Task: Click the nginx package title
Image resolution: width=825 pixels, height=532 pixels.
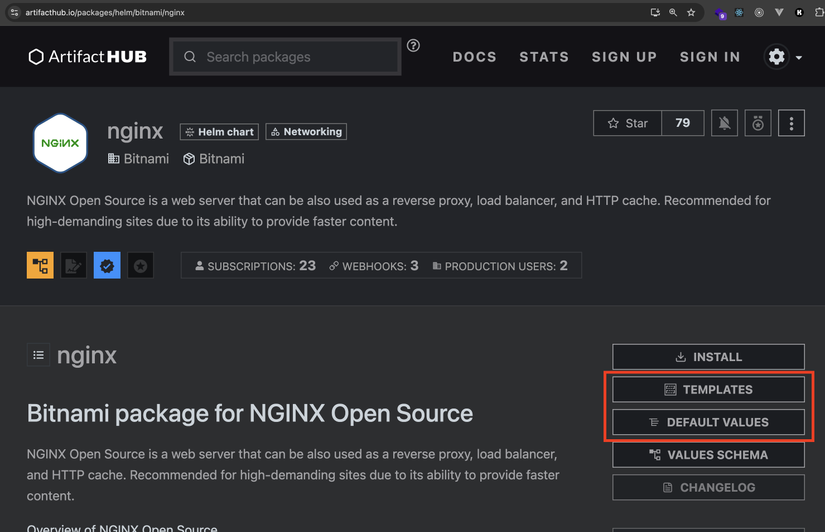Action: pyautogui.click(x=135, y=132)
